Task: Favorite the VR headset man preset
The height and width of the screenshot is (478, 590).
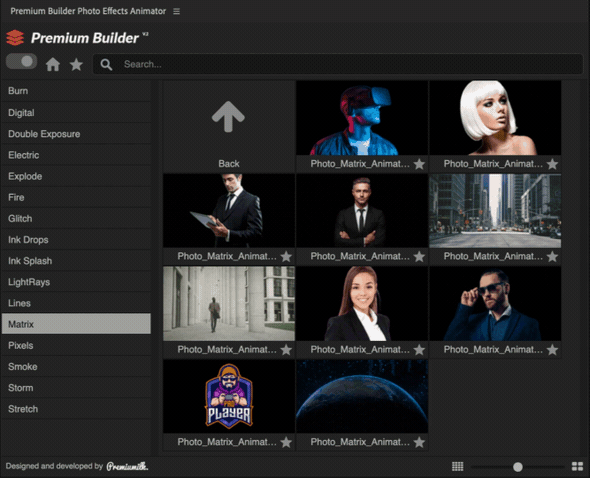Action: [x=419, y=164]
